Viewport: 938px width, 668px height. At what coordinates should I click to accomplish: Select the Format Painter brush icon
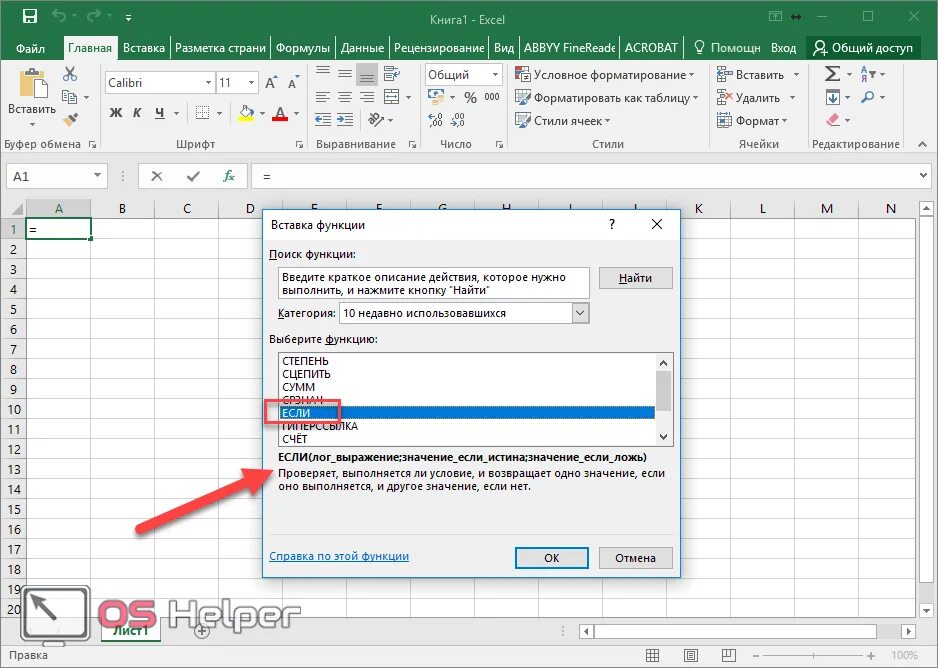pyautogui.click(x=71, y=120)
